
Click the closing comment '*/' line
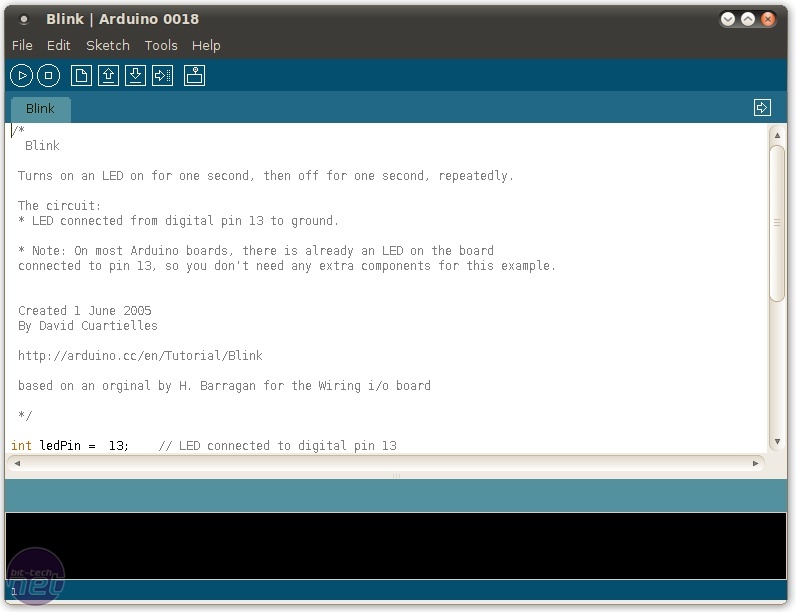click(25, 416)
